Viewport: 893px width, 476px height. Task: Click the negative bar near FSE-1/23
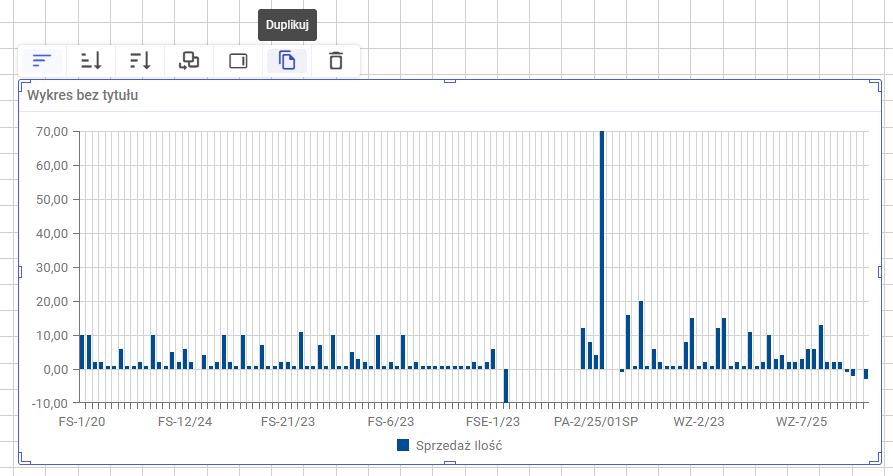[x=506, y=385]
